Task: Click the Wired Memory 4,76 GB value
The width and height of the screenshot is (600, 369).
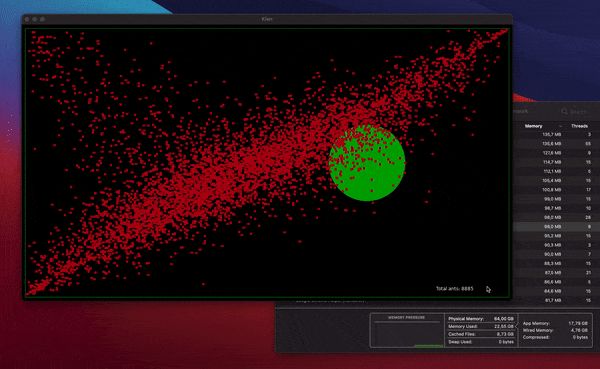Action: (x=579, y=330)
